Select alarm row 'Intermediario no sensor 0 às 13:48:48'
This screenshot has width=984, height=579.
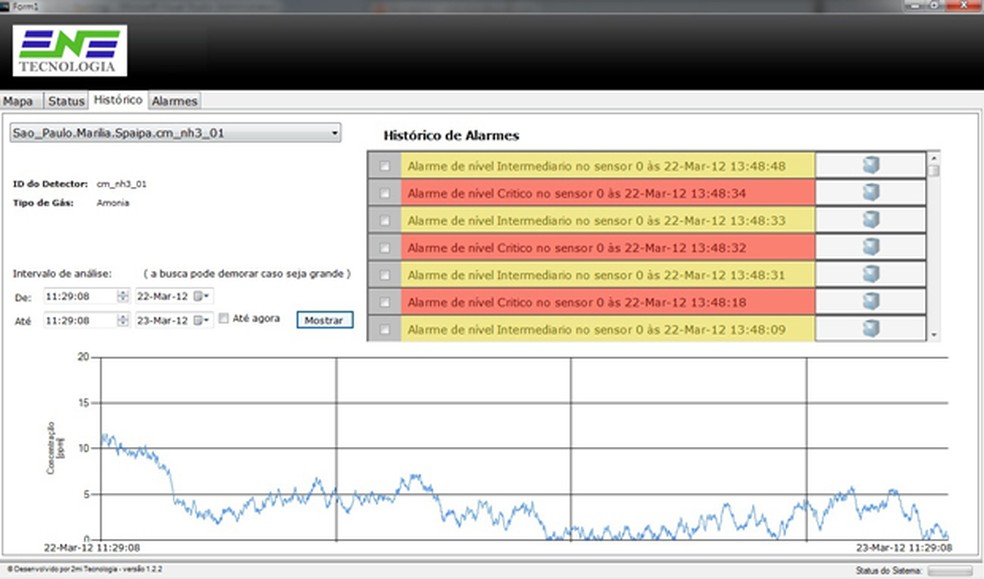[608, 166]
